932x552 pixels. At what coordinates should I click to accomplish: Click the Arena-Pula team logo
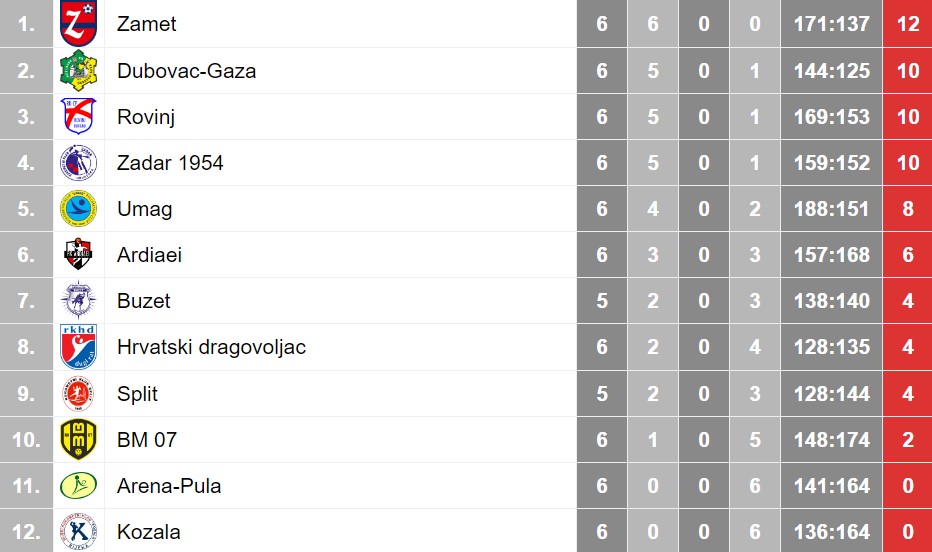(78, 486)
